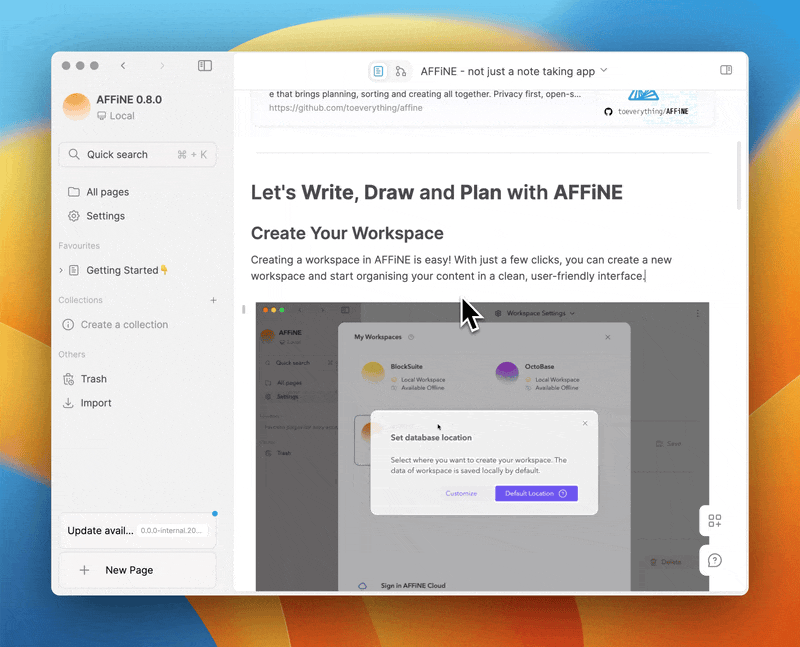Click the Settings gear icon
Screen dimensions: 800x647
point(74,216)
